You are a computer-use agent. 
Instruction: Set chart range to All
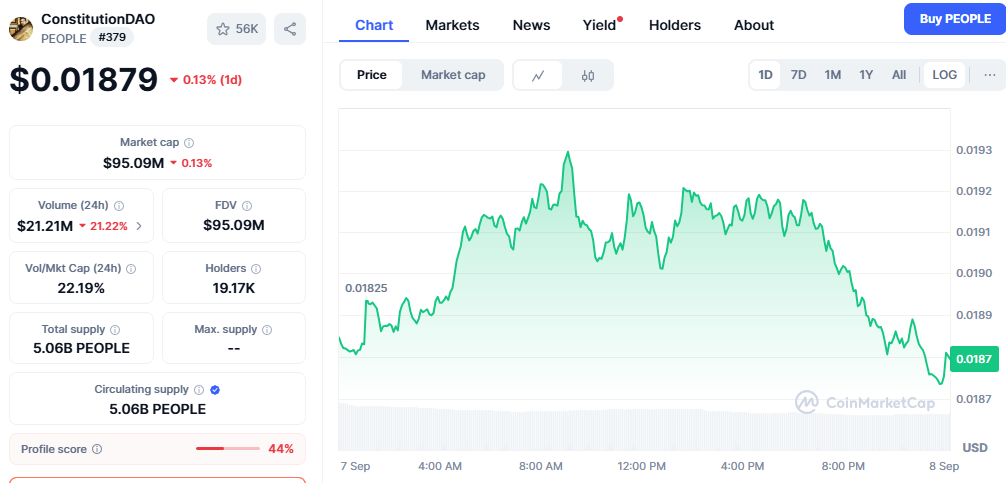point(899,75)
